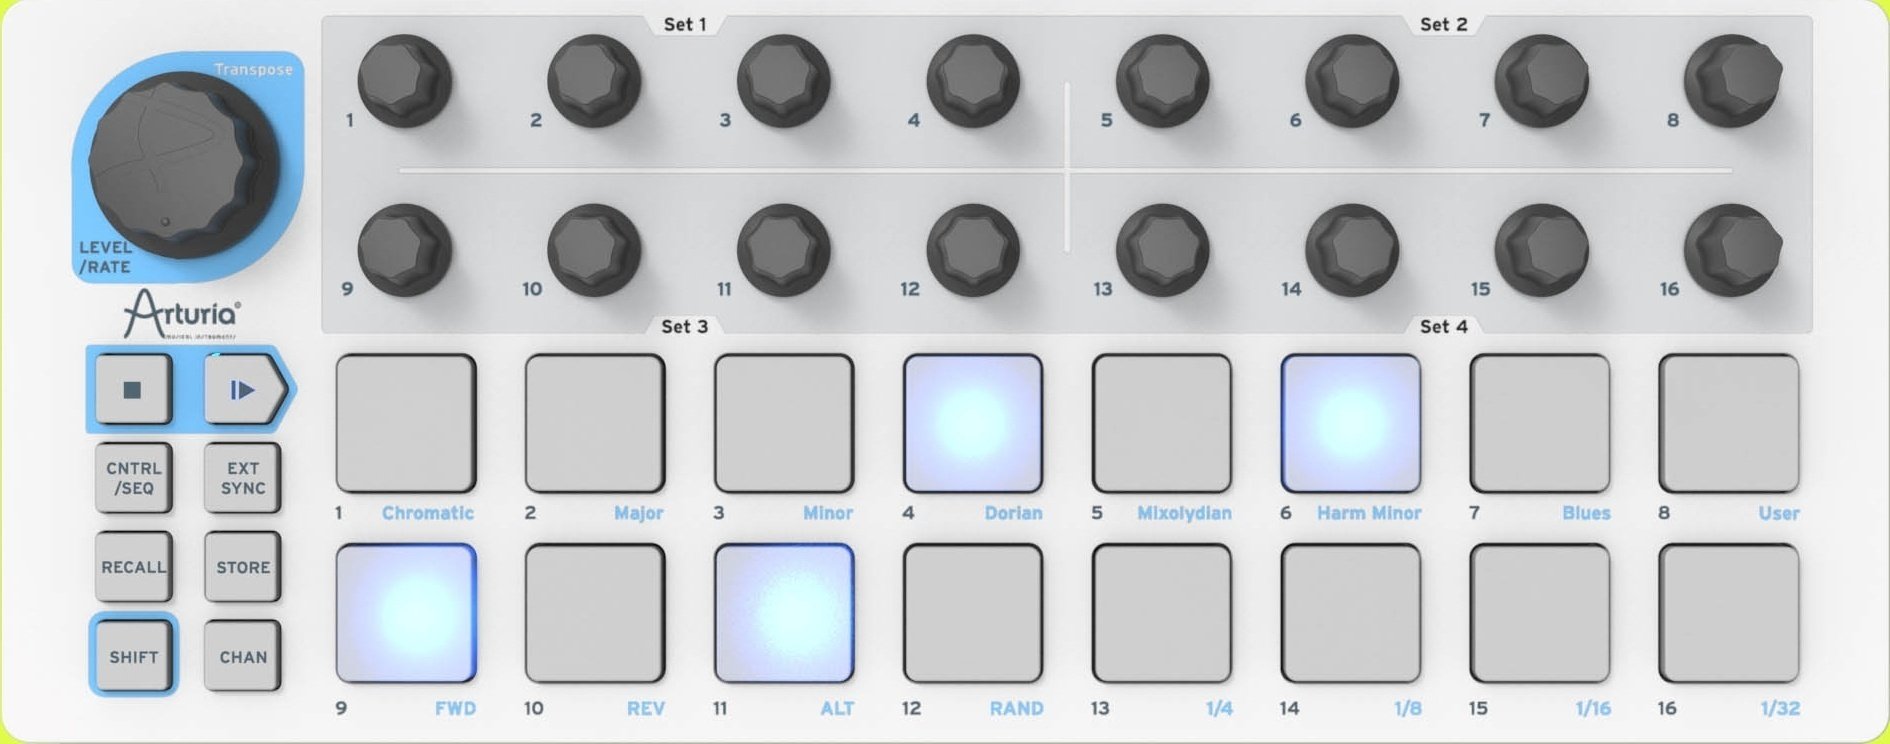The width and height of the screenshot is (1890, 744).
Task: Click the Harm Minor scale label
Action: [1368, 513]
